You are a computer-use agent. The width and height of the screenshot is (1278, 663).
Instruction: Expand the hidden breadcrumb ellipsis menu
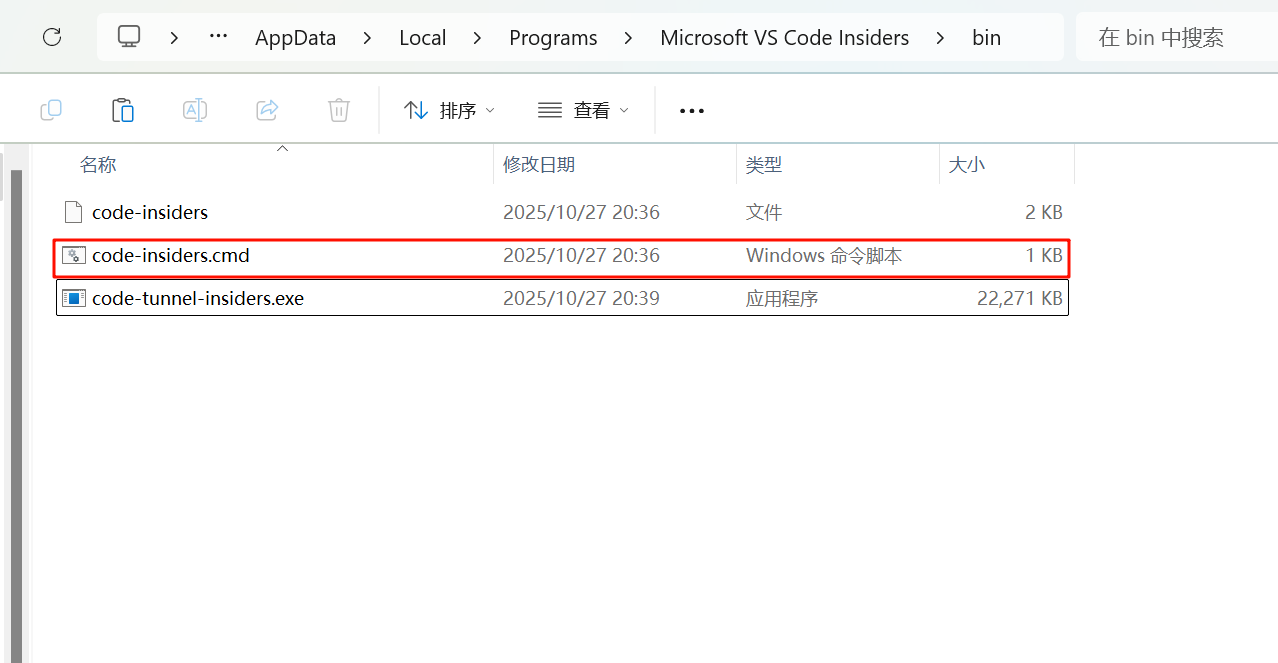(218, 37)
